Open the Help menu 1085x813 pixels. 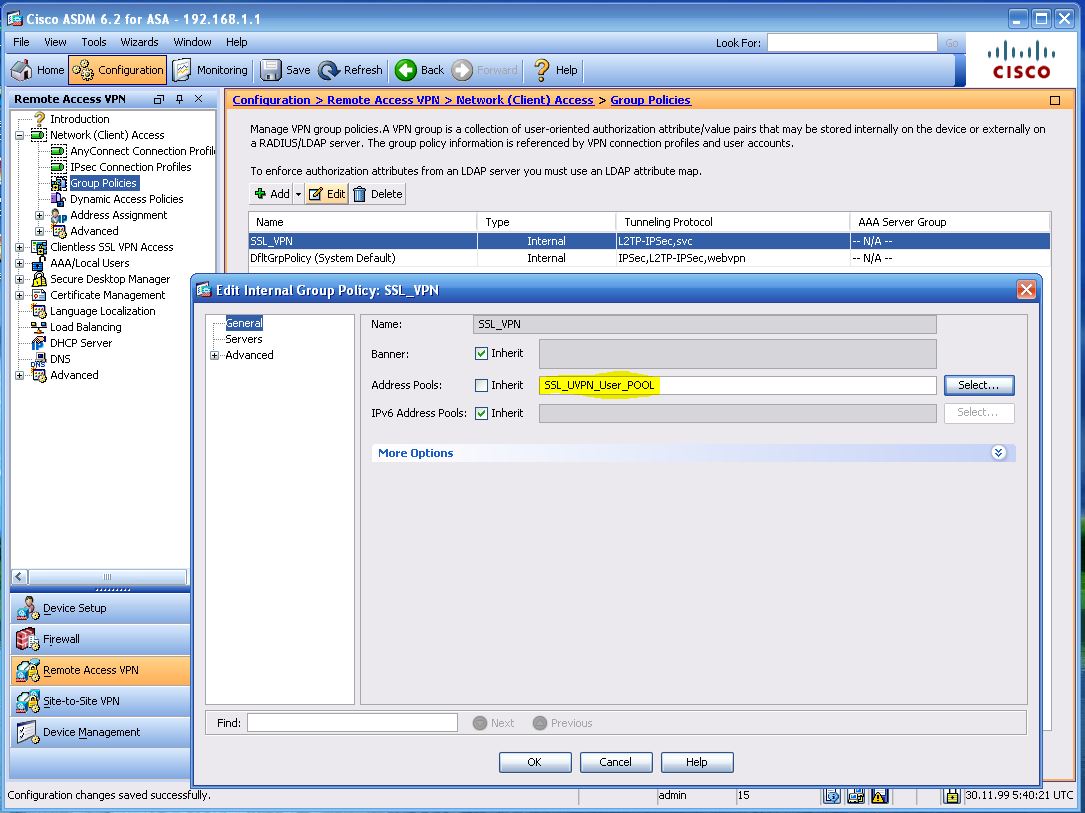[237, 42]
